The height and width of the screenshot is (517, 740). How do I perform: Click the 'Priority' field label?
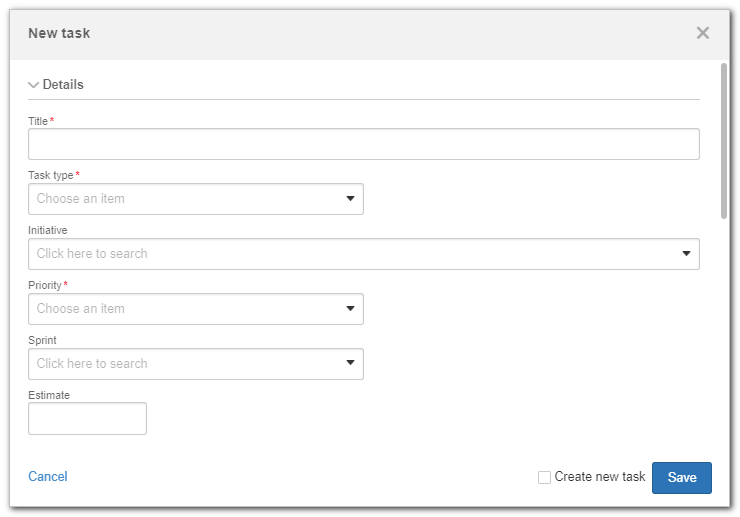[45, 285]
